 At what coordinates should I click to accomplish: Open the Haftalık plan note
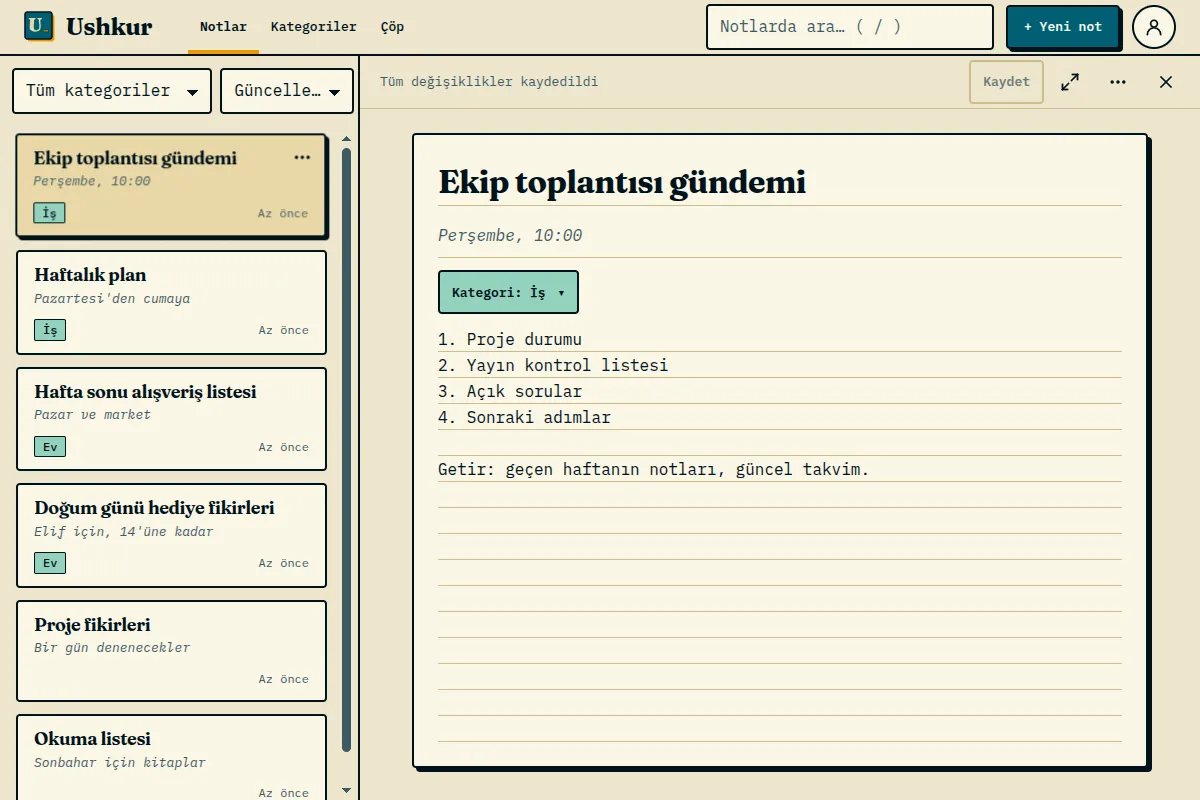(x=171, y=302)
